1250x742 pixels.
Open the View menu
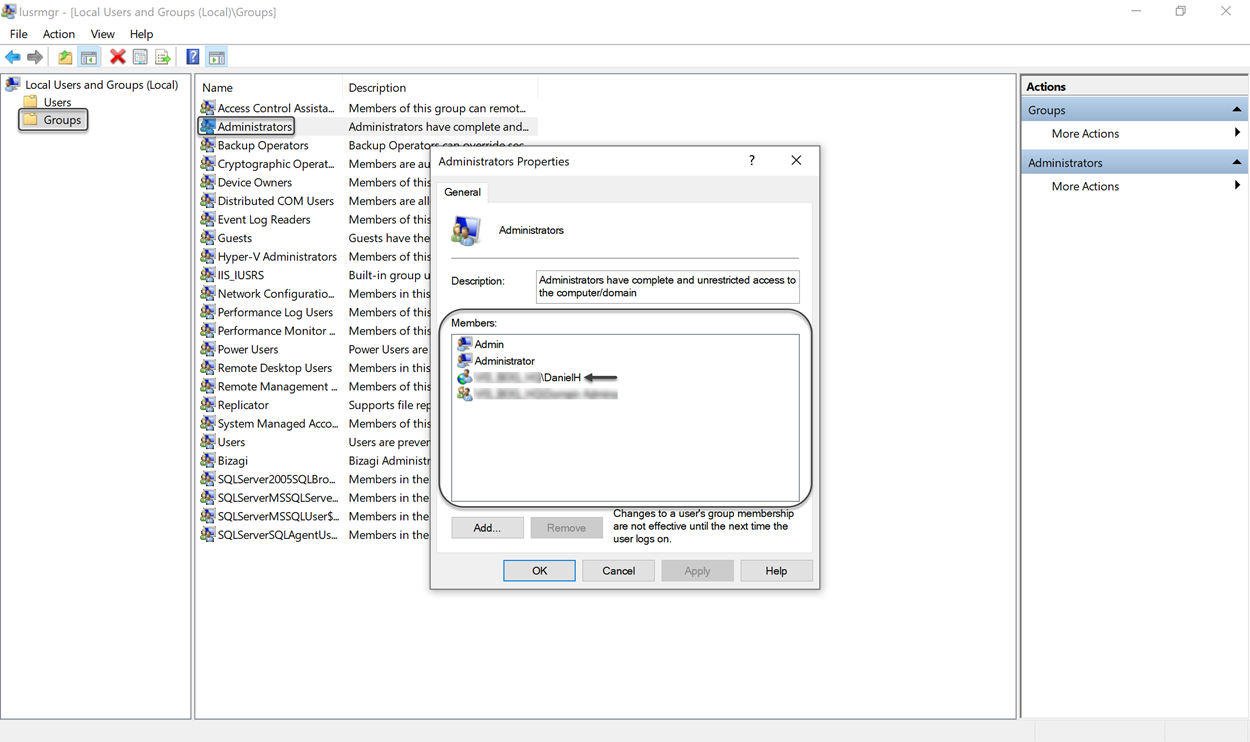point(103,34)
